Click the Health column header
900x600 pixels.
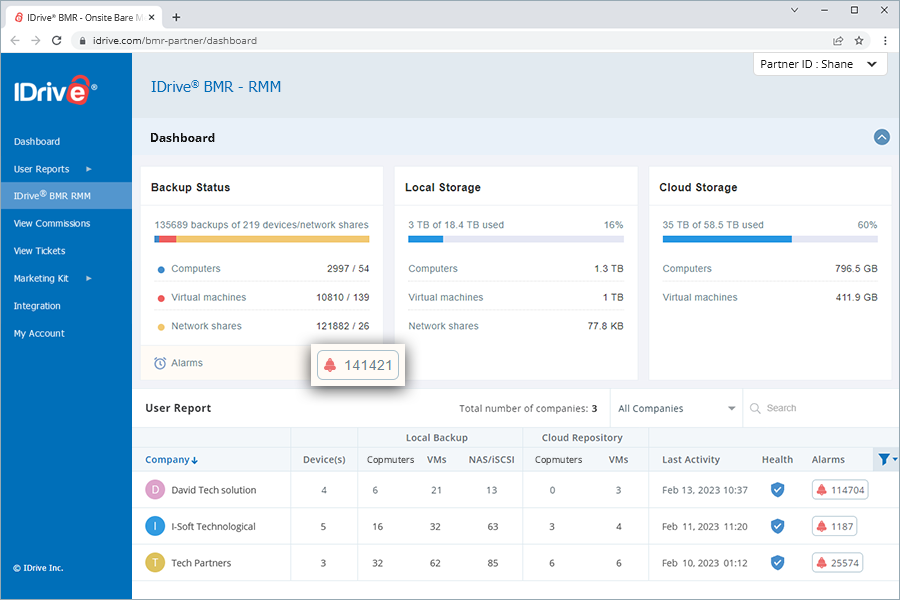coord(777,459)
